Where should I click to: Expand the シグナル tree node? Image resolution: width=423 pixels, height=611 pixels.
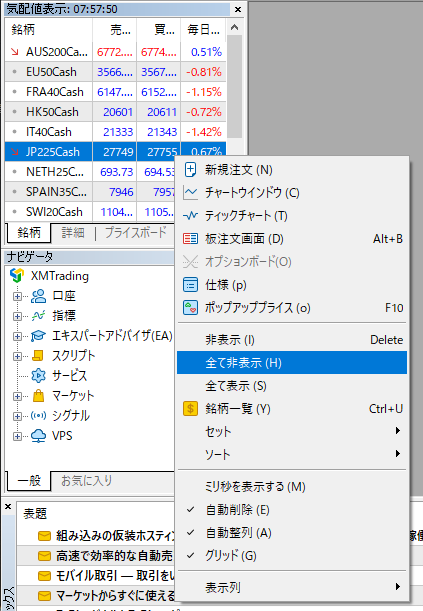[17, 416]
